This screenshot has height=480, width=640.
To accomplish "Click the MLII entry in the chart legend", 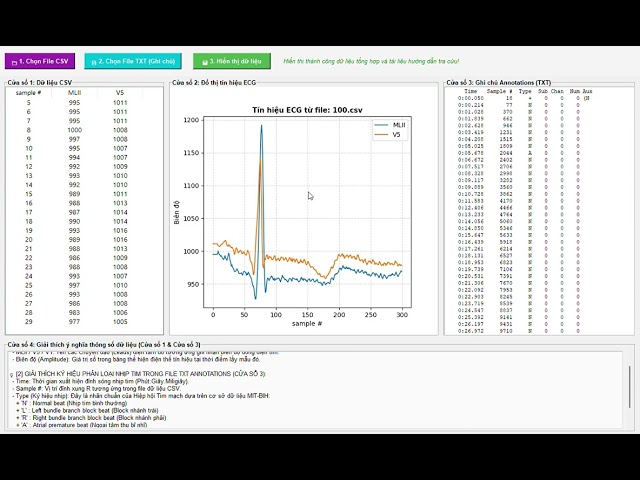I will tap(390, 125).
